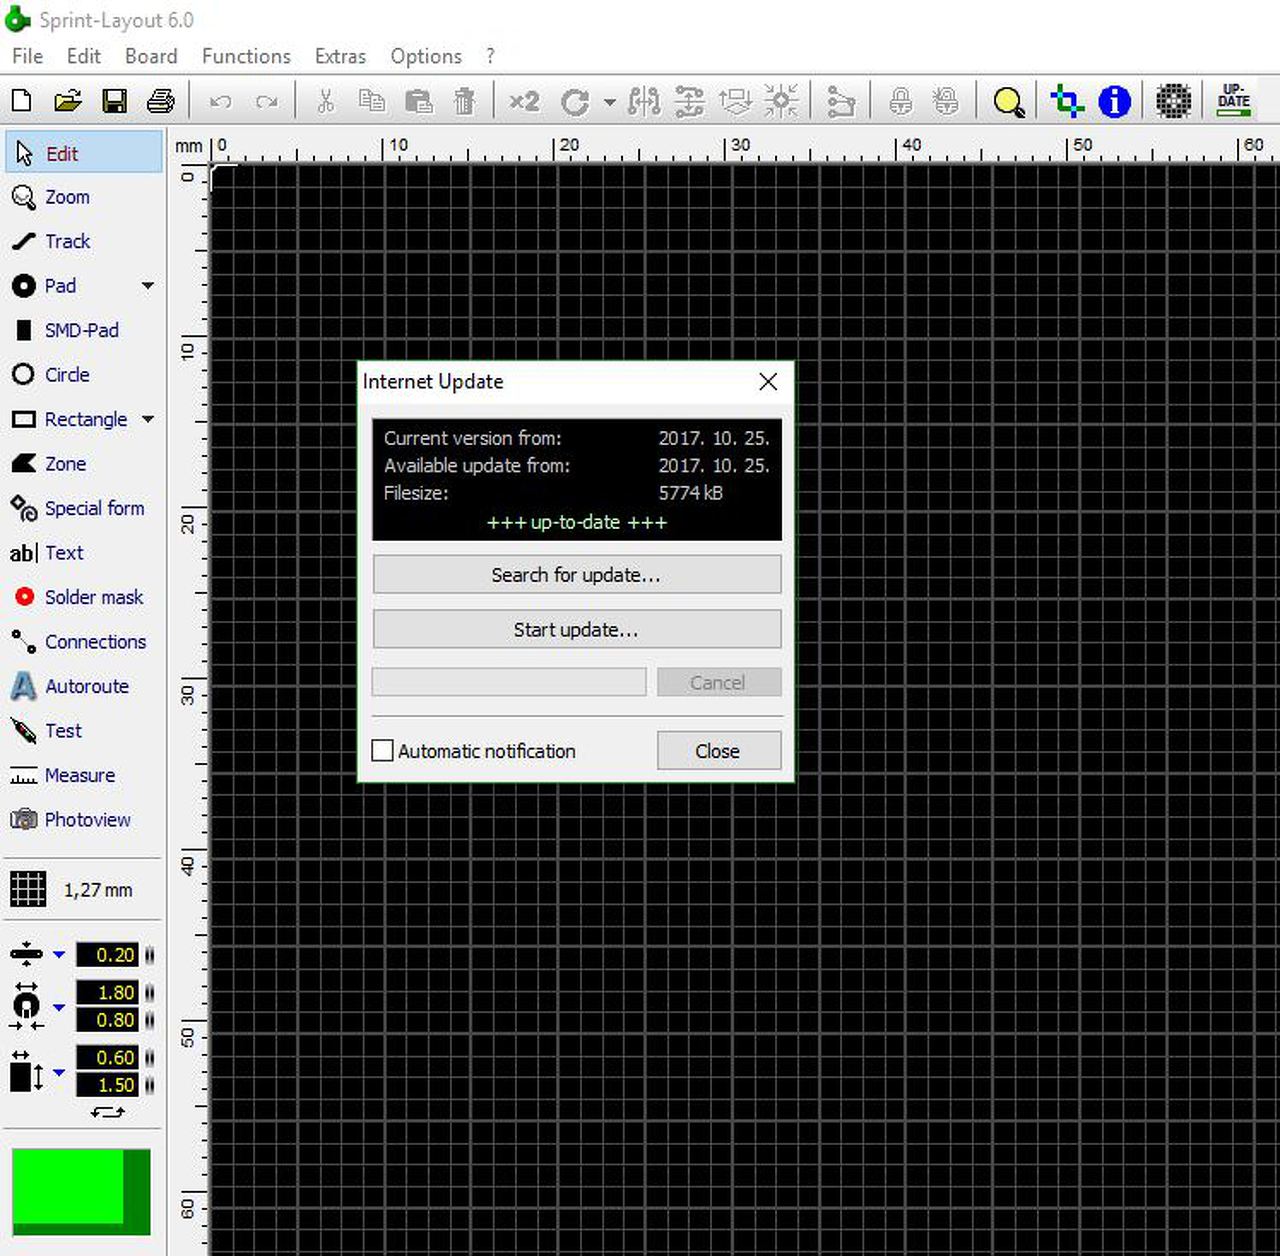Click the +++ up-to-date +++ status text
Image resolution: width=1280 pixels, height=1256 pixels.
pyautogui.click(x=577, y=522)
